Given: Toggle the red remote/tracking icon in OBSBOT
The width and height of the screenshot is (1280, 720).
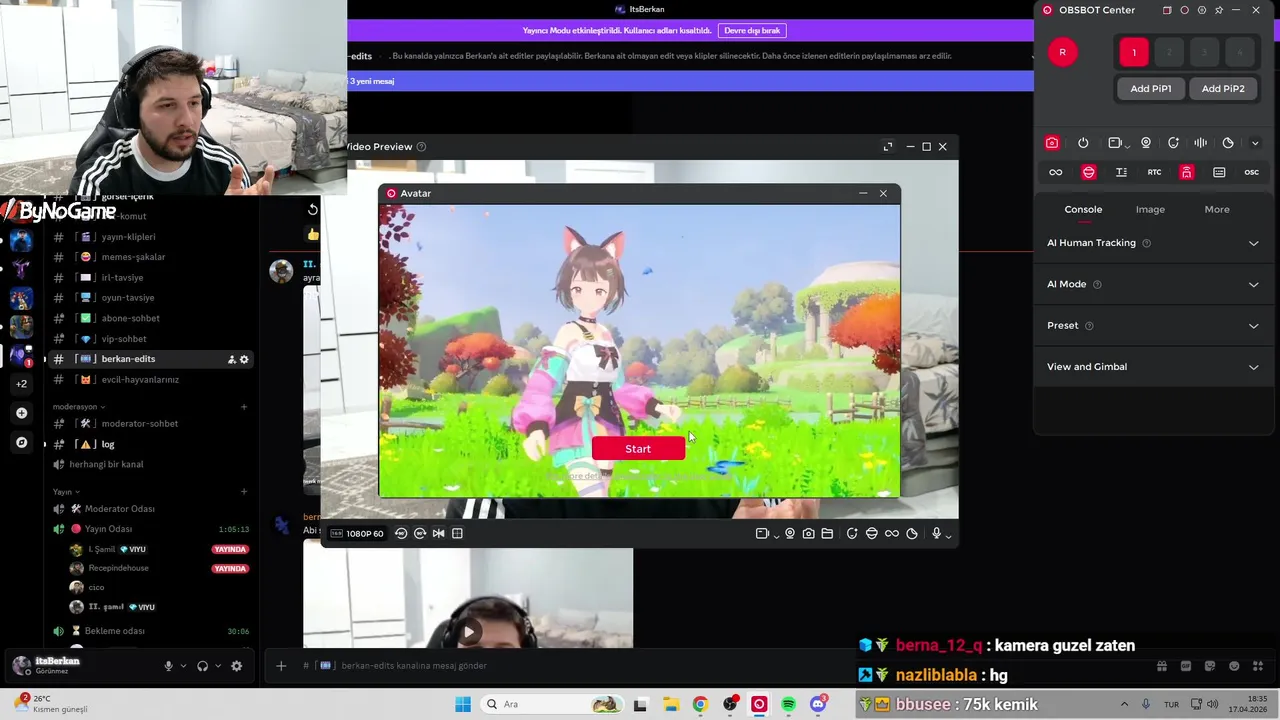Looking at the screenshot, I should 1186,172.
